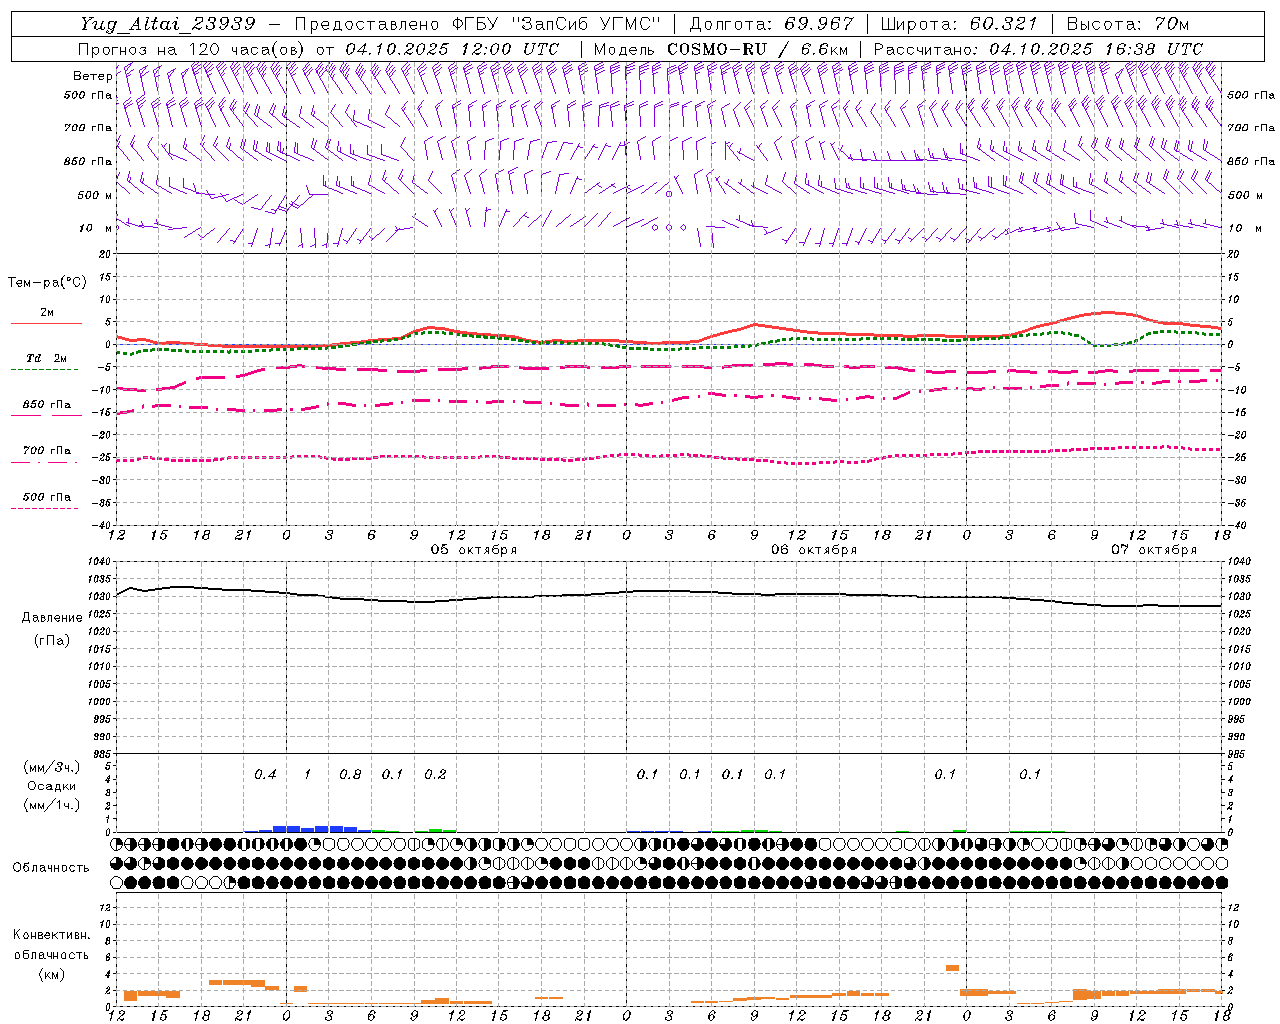
Task: Click the 0.4 precipitation amount value
Action: pos(265,774)
